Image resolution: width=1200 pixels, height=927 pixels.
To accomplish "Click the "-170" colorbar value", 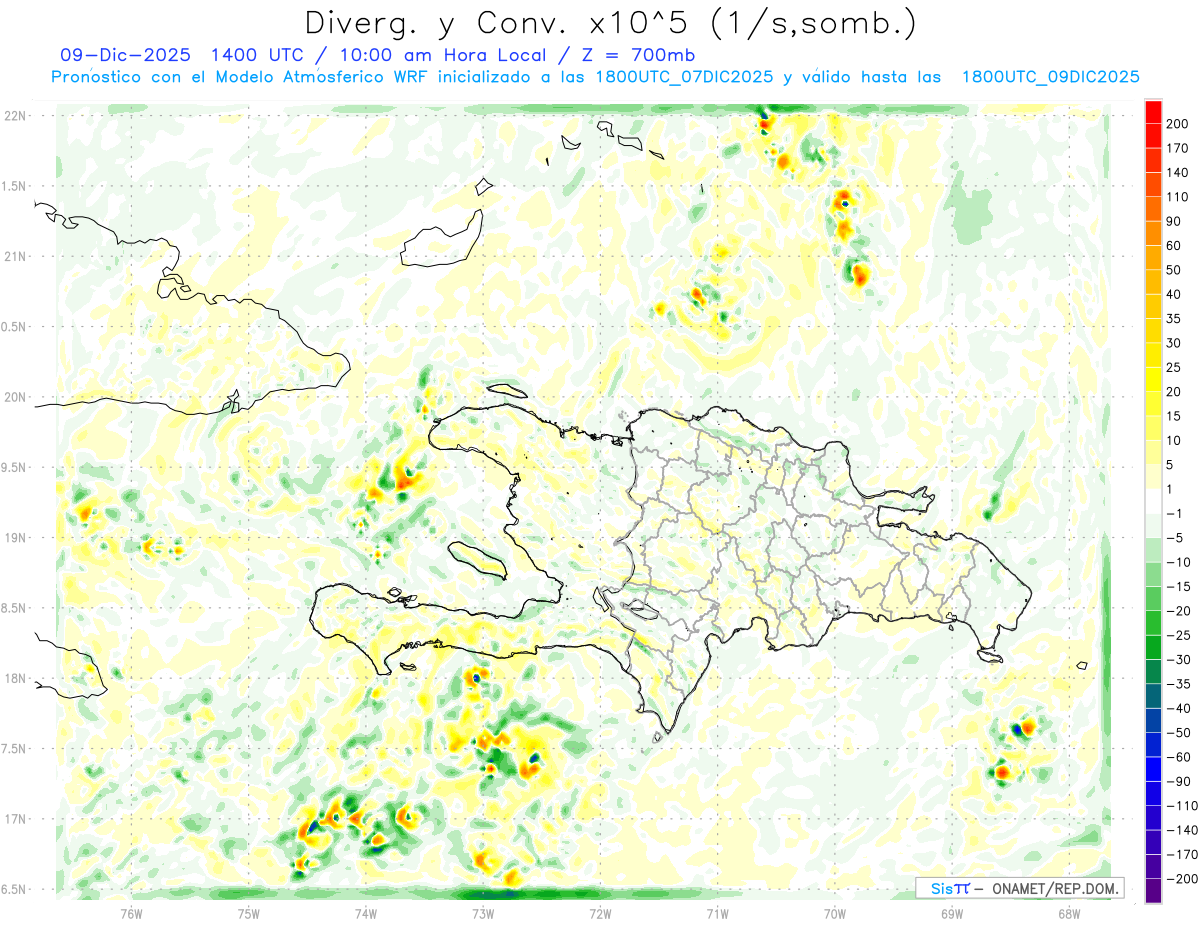I will click(x=1181, y=855).
